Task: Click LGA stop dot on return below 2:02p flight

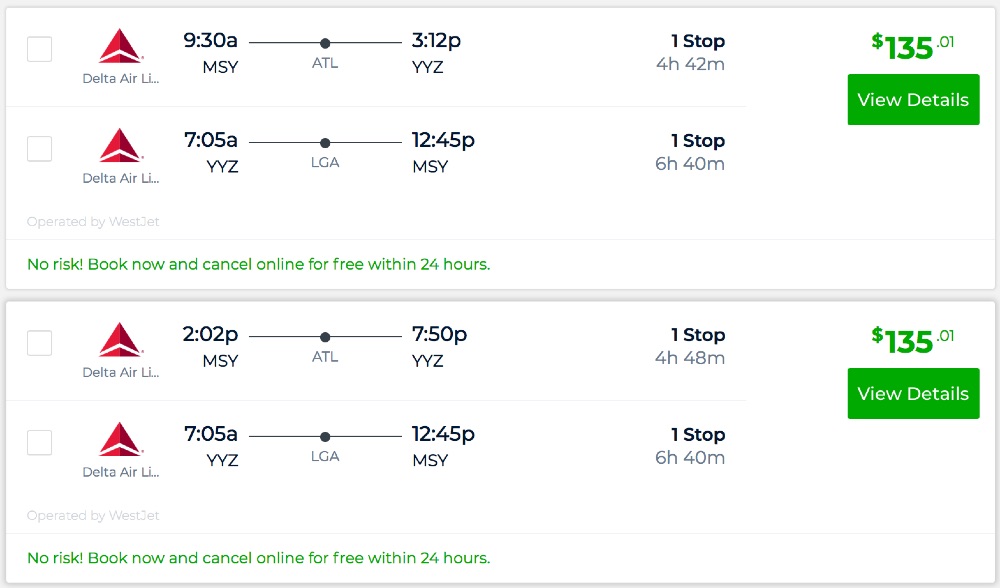Action: point(325,437)
